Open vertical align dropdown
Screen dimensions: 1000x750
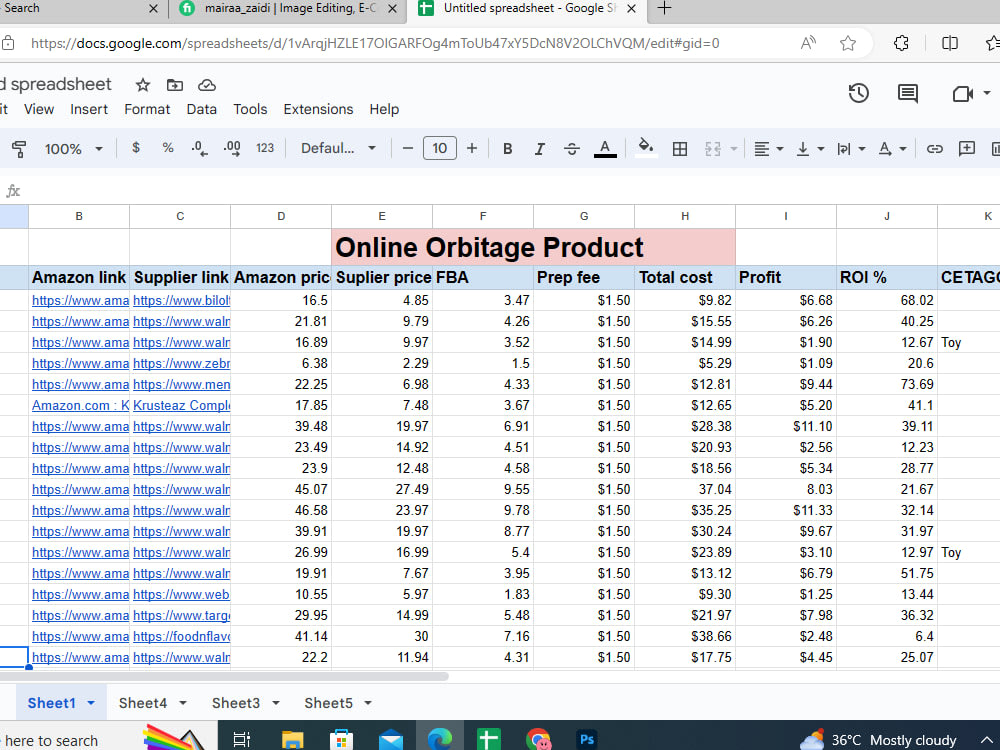click(x=810, y=149)
